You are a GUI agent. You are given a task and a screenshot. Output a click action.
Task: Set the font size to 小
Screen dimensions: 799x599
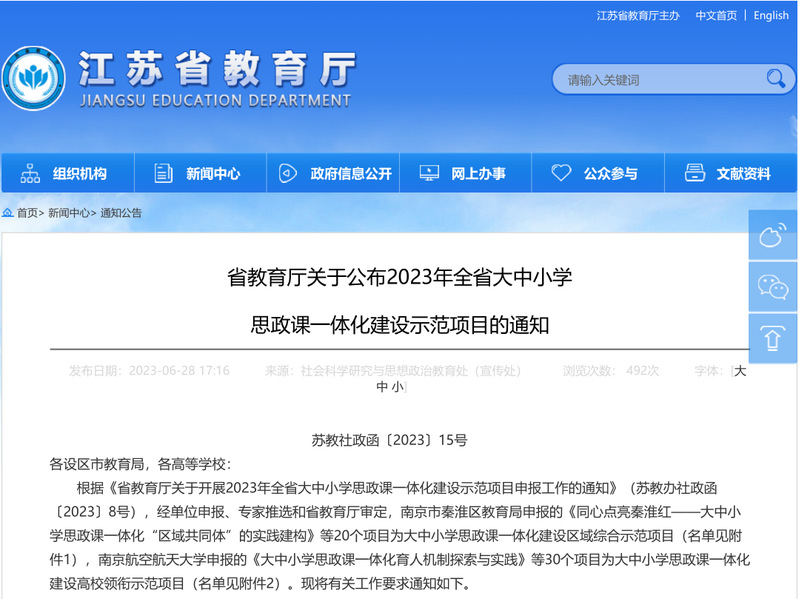pyautogui.click(x=398, y=387)
